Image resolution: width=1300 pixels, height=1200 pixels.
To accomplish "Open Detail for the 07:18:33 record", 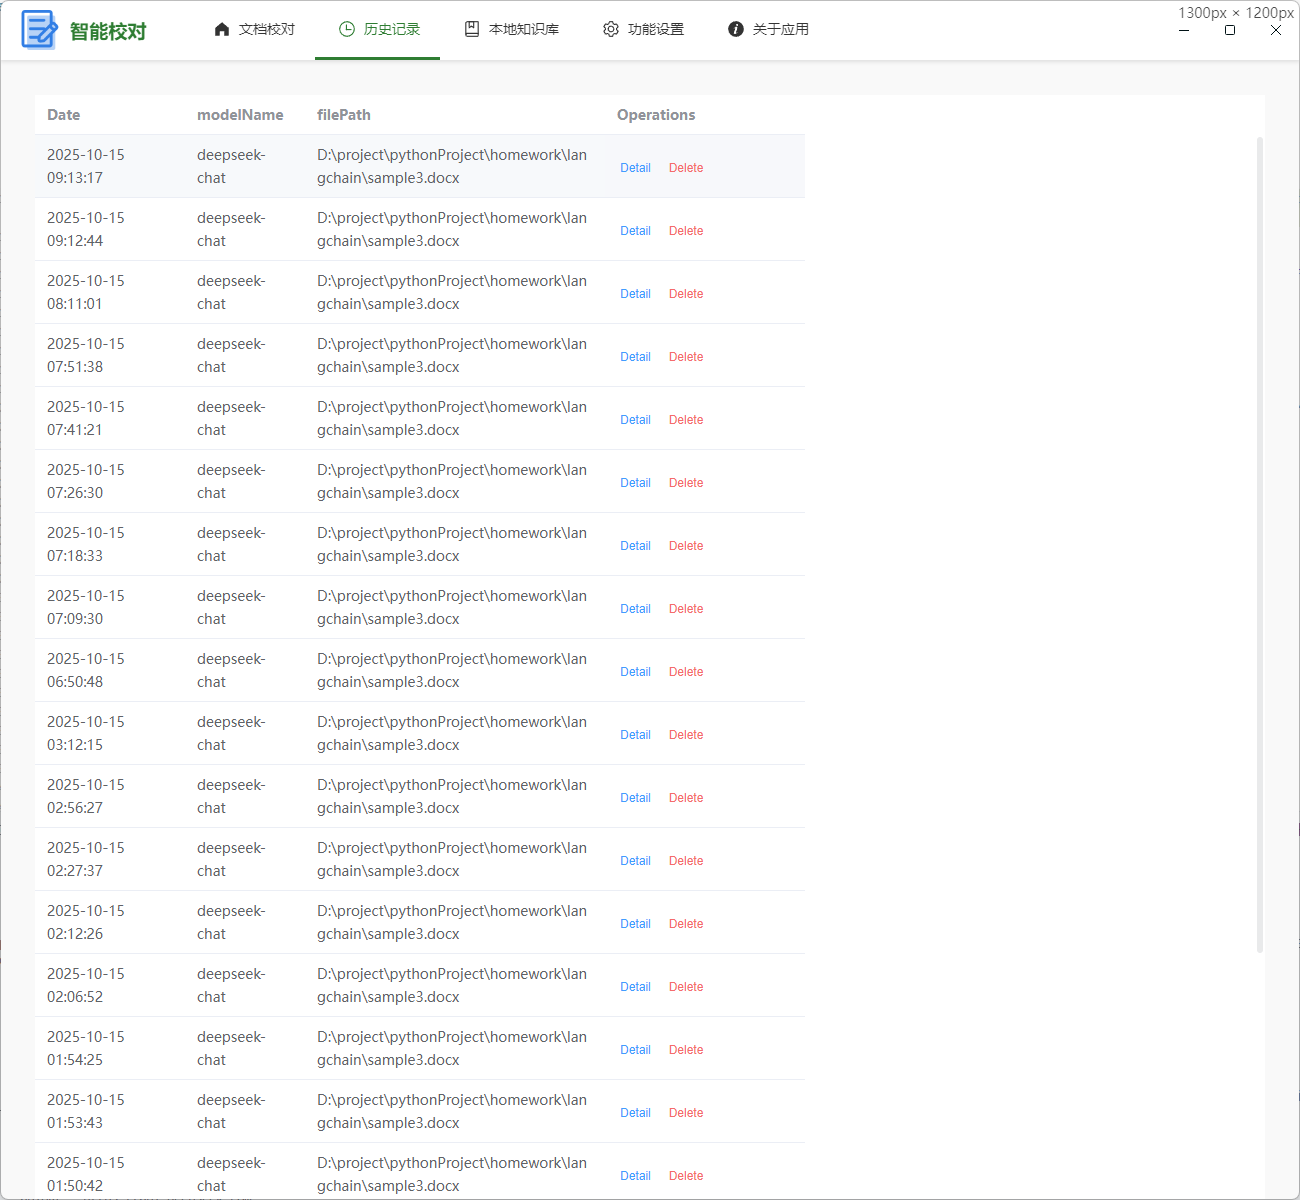I will tap(635, 546).
